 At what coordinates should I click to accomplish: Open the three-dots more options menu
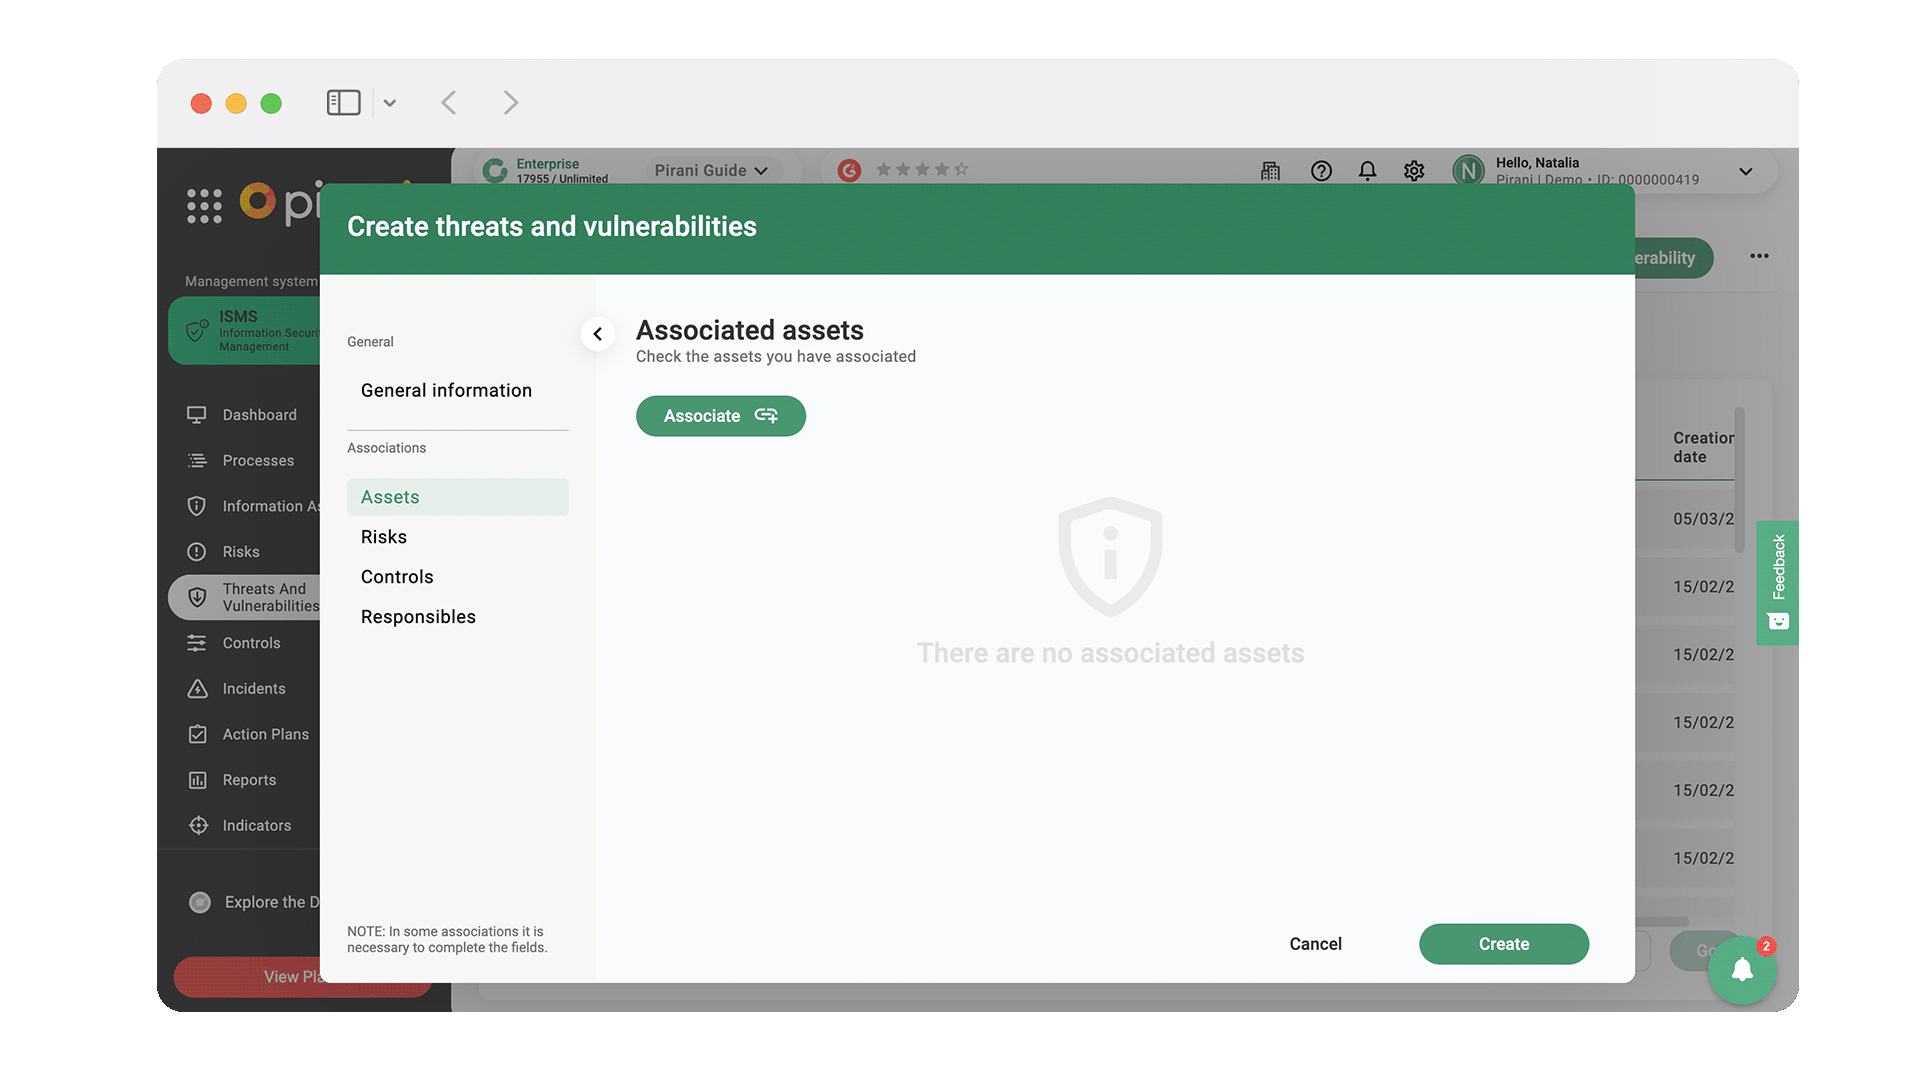click(1759, 256)
